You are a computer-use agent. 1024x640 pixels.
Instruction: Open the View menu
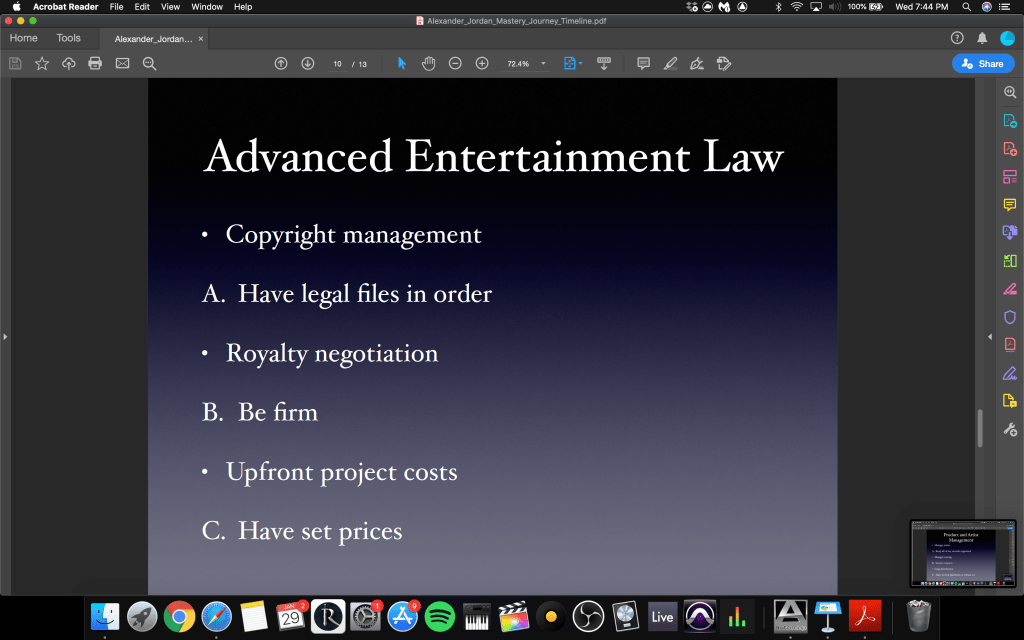pos(170,7)
